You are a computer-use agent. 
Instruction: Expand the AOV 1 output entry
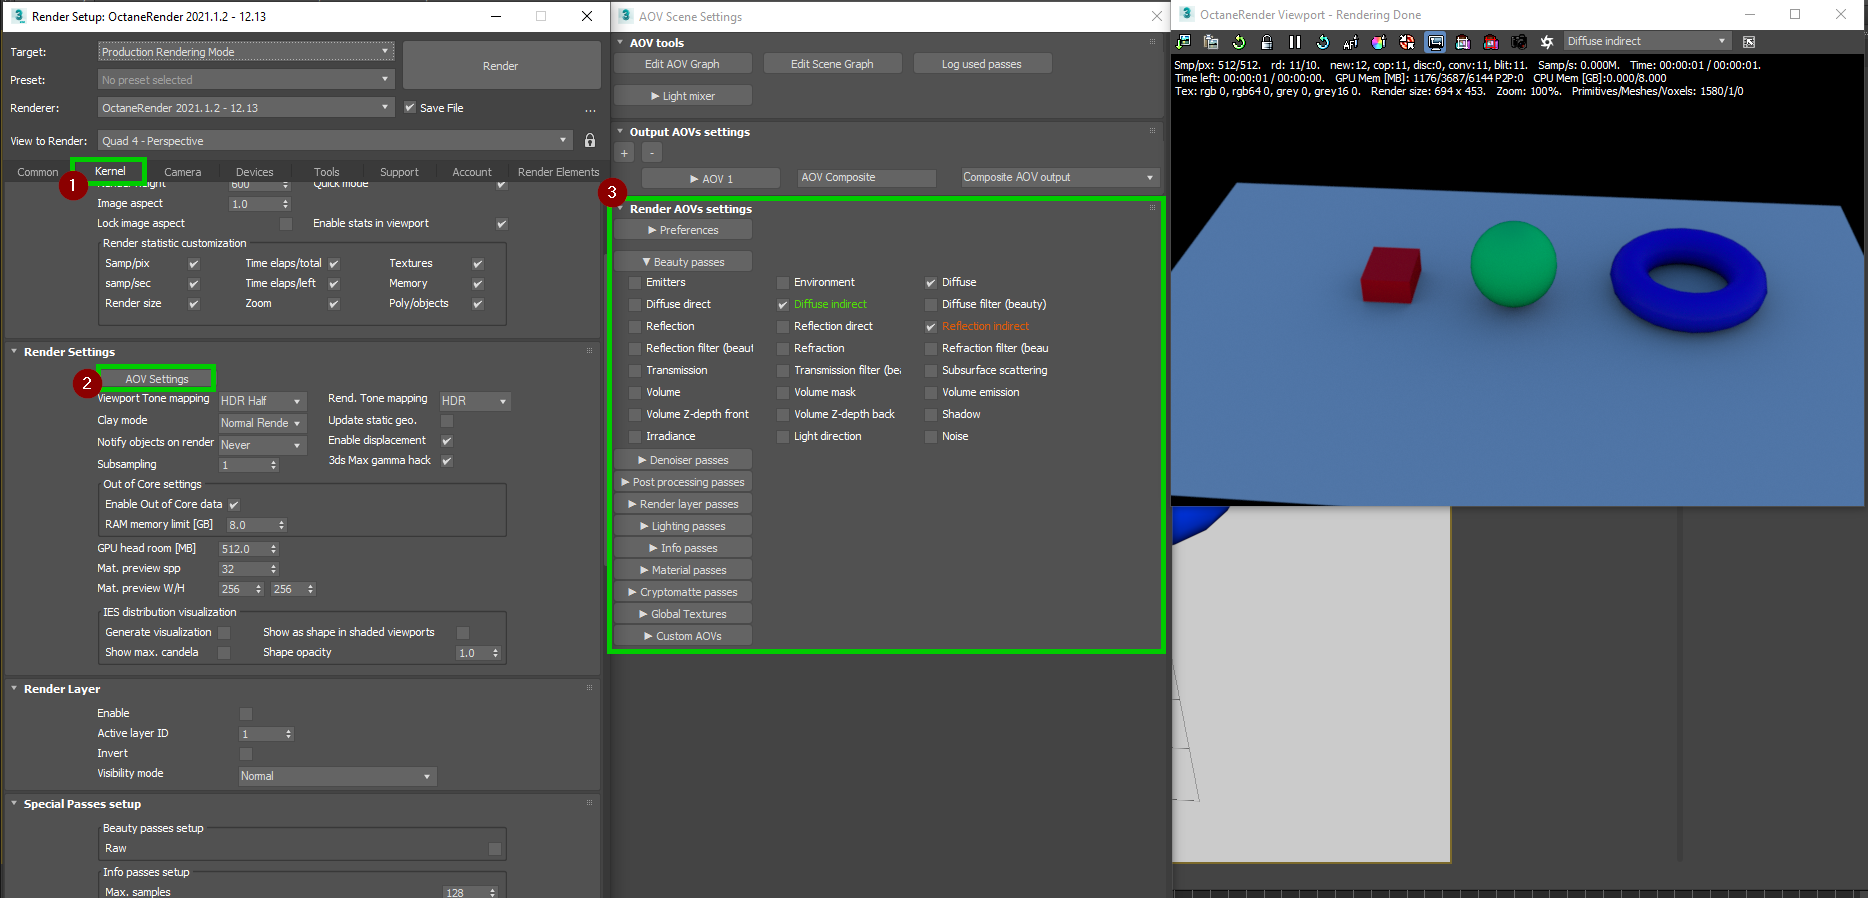pos(711,179)
